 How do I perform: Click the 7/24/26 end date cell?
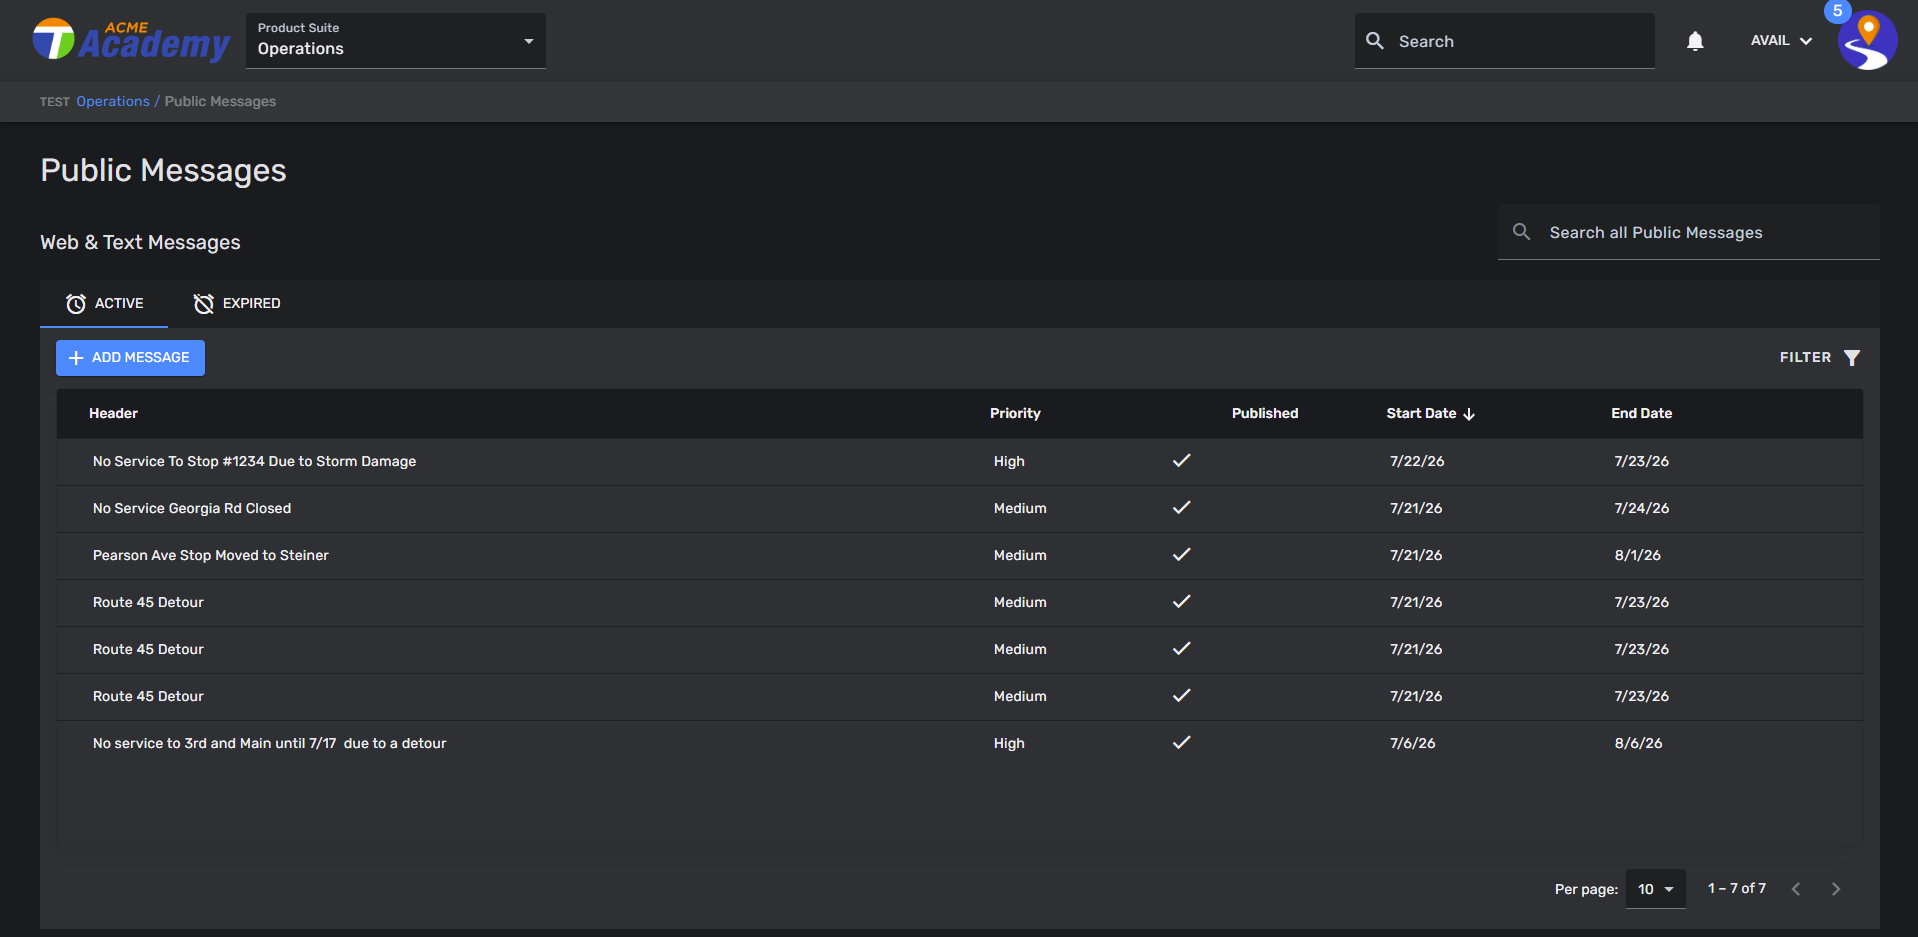[1642, 509]
